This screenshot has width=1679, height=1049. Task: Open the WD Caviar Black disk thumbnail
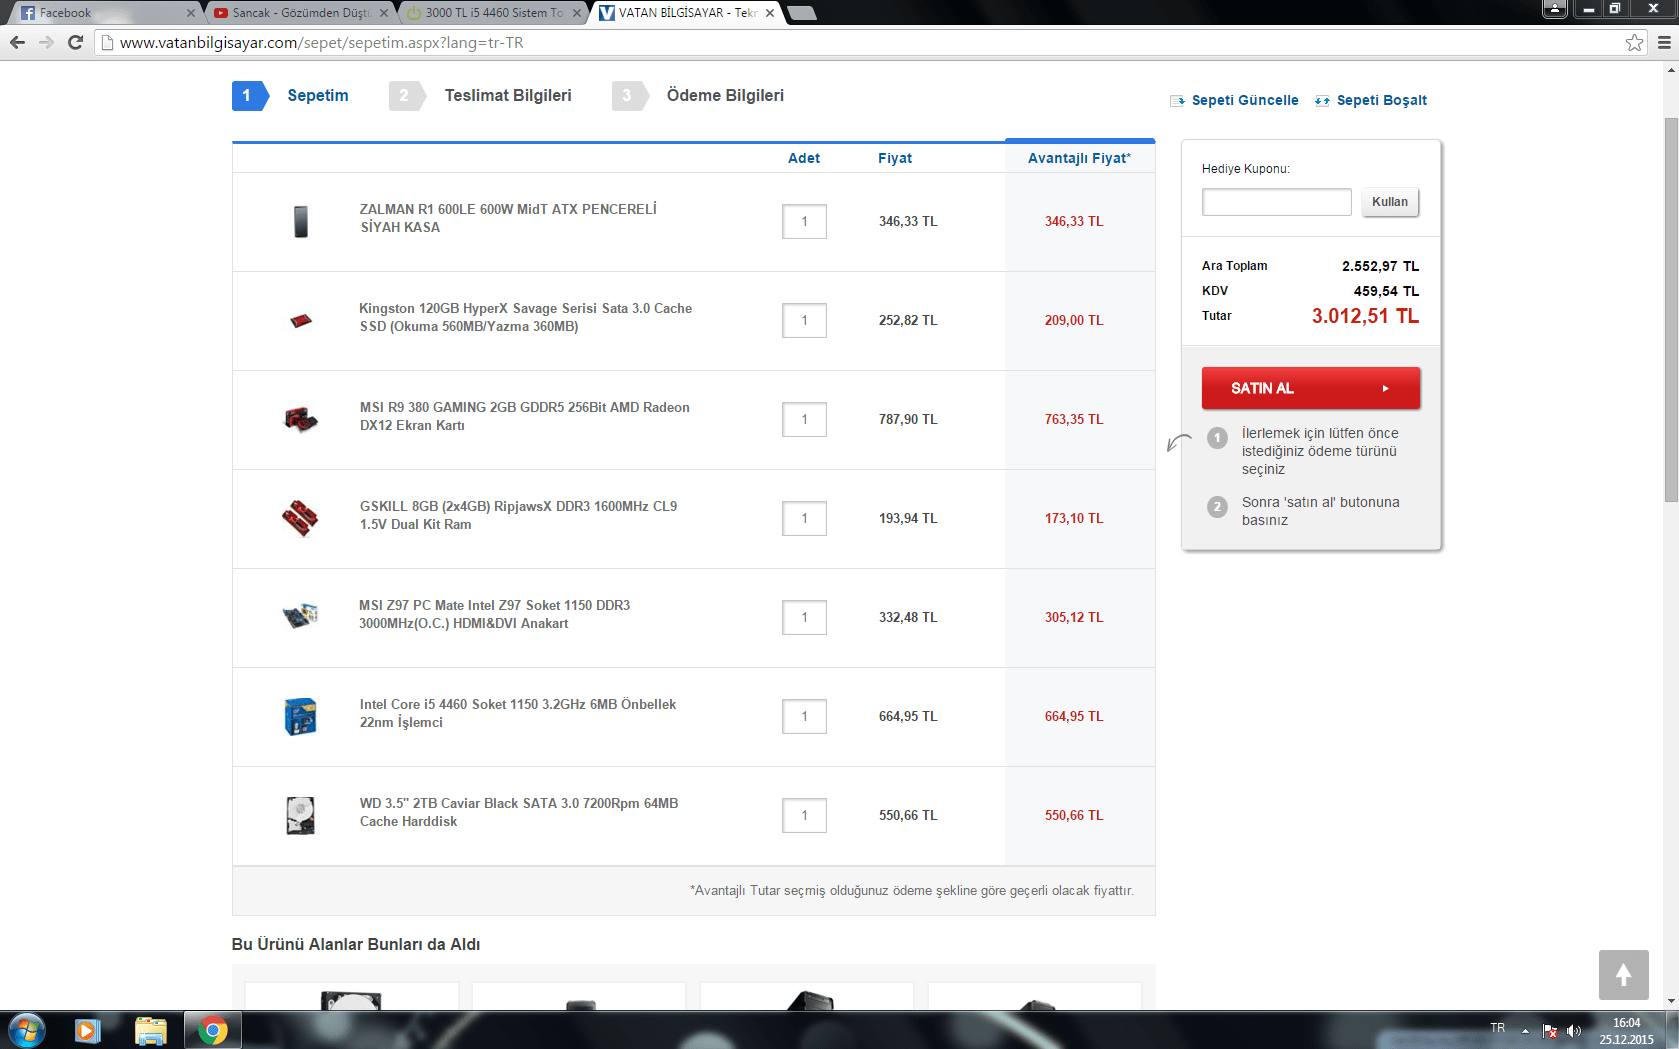pyautogui.click(x=300, y=815)
